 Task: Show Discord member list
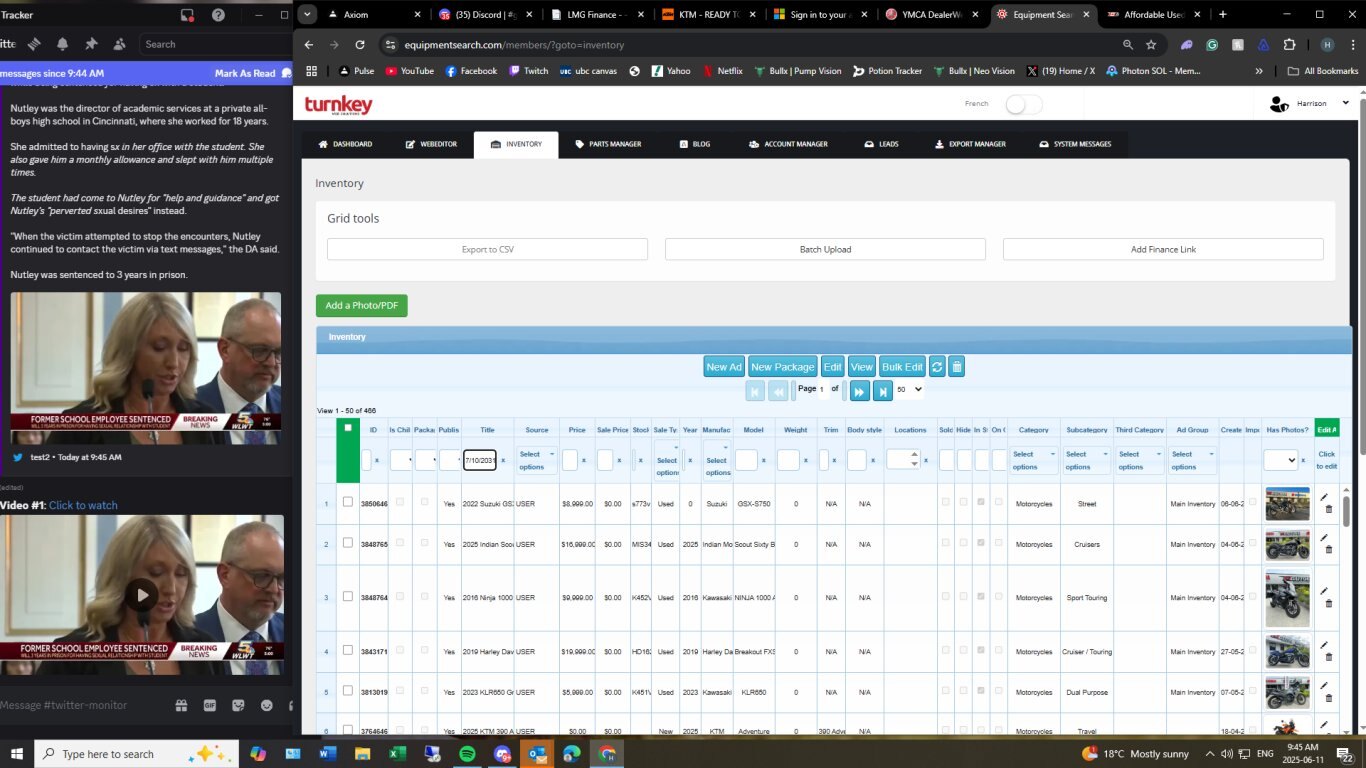pos(120,44)
